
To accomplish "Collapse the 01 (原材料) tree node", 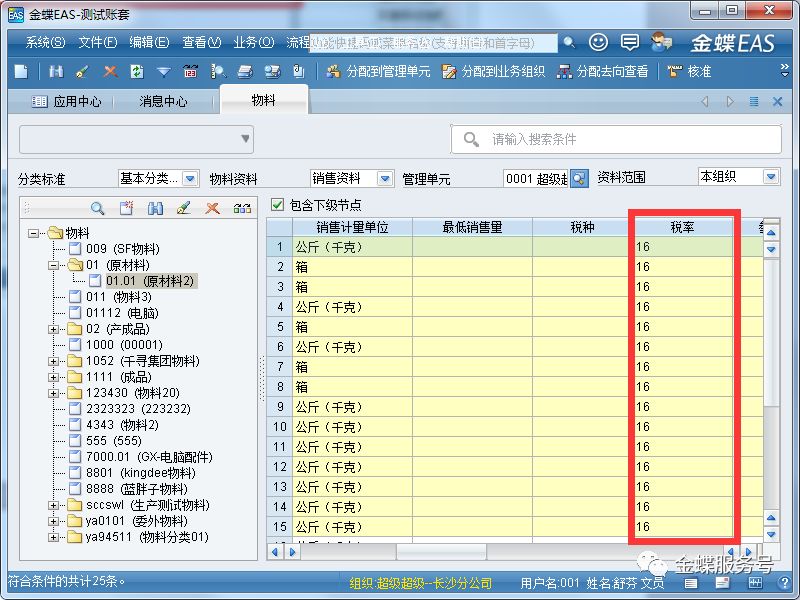I will 53,265.
